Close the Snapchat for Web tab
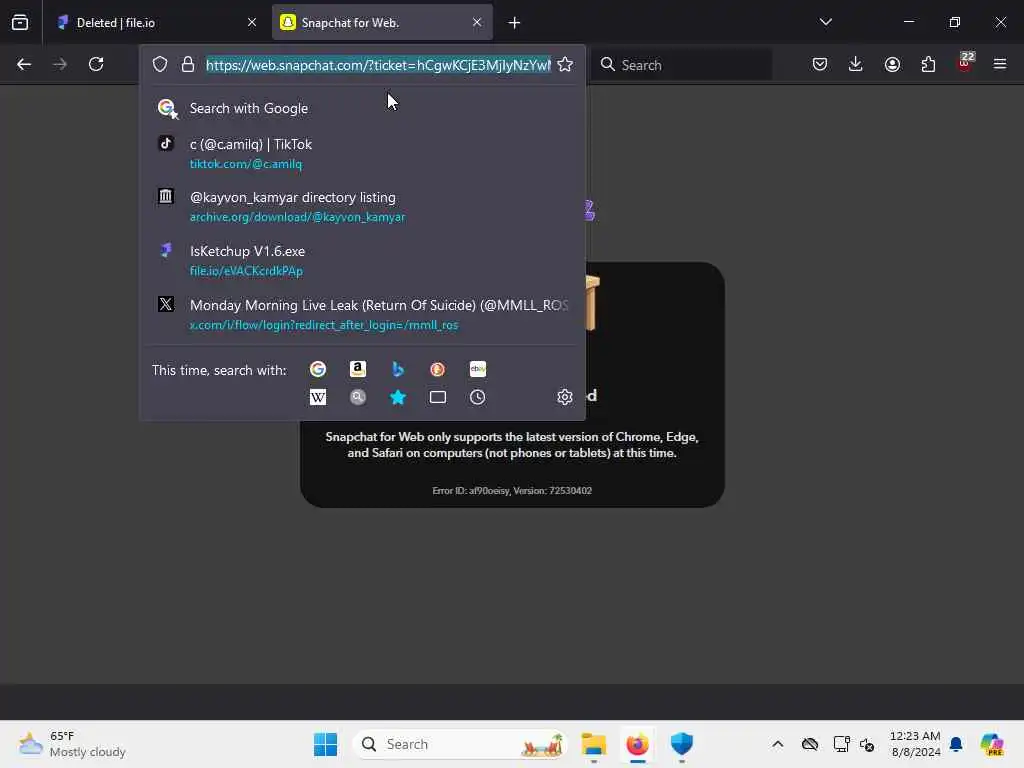This screenshot has height=768, width=1024. pyautogui.click(x=477, y=23)
